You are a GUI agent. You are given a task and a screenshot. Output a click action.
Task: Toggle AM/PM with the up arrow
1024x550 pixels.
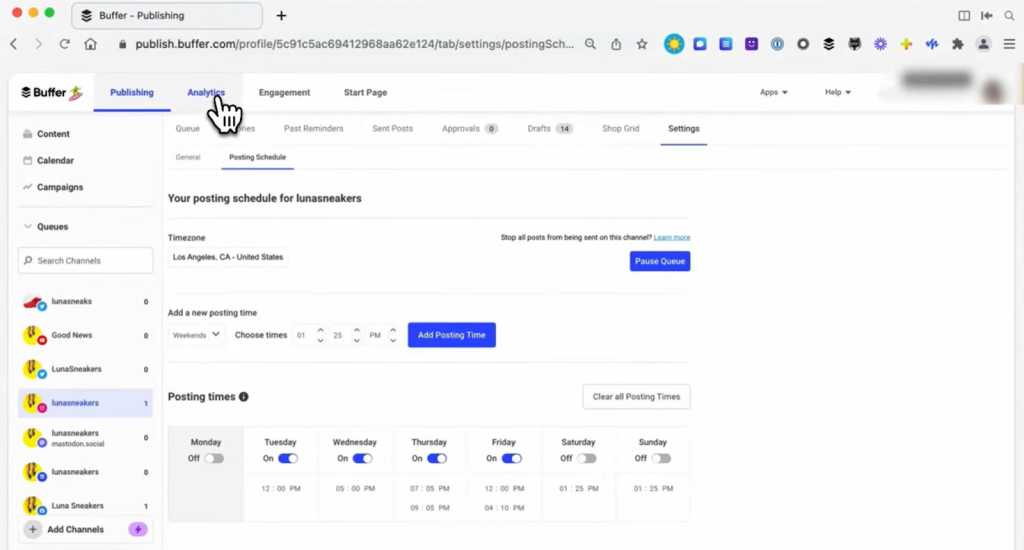(x=392, y=330)
